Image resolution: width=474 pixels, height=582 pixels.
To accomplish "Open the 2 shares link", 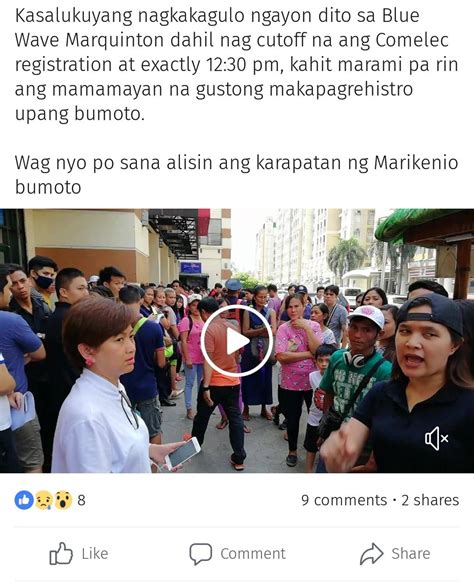I will 430,500.
